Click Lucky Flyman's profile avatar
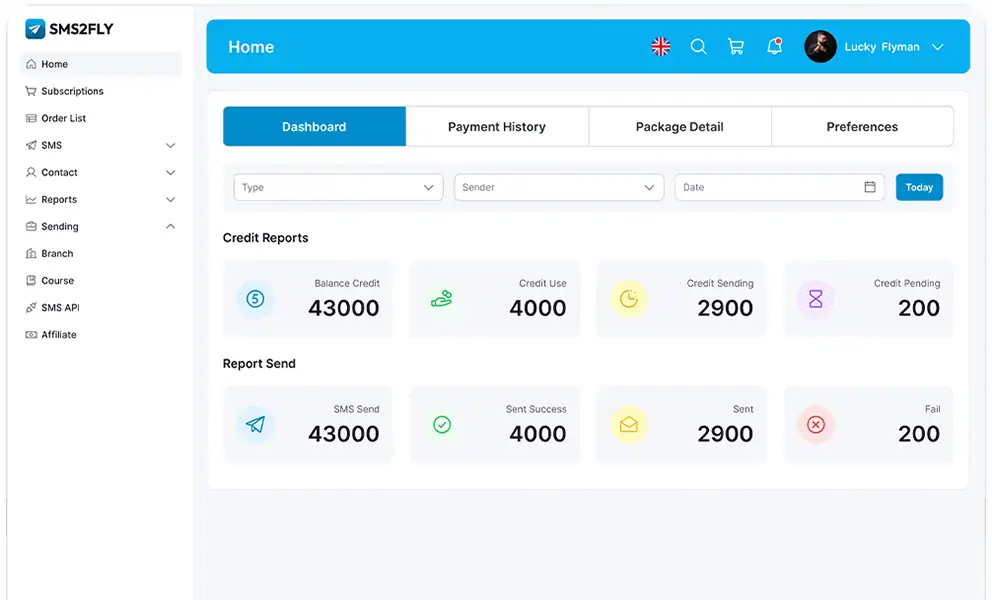The height and width of the screenshot is (600, 992). (820, 47)
